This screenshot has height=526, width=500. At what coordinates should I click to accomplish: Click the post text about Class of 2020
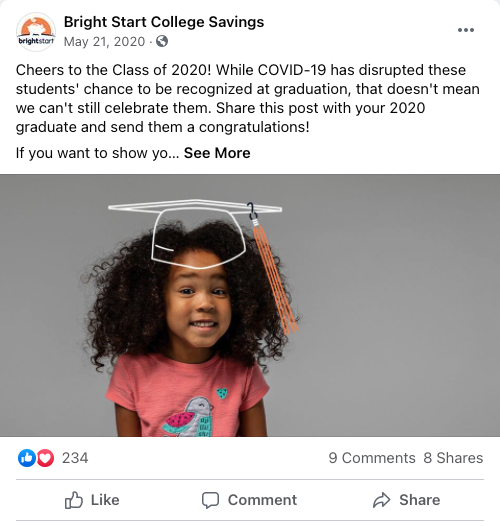coord(248,99)
